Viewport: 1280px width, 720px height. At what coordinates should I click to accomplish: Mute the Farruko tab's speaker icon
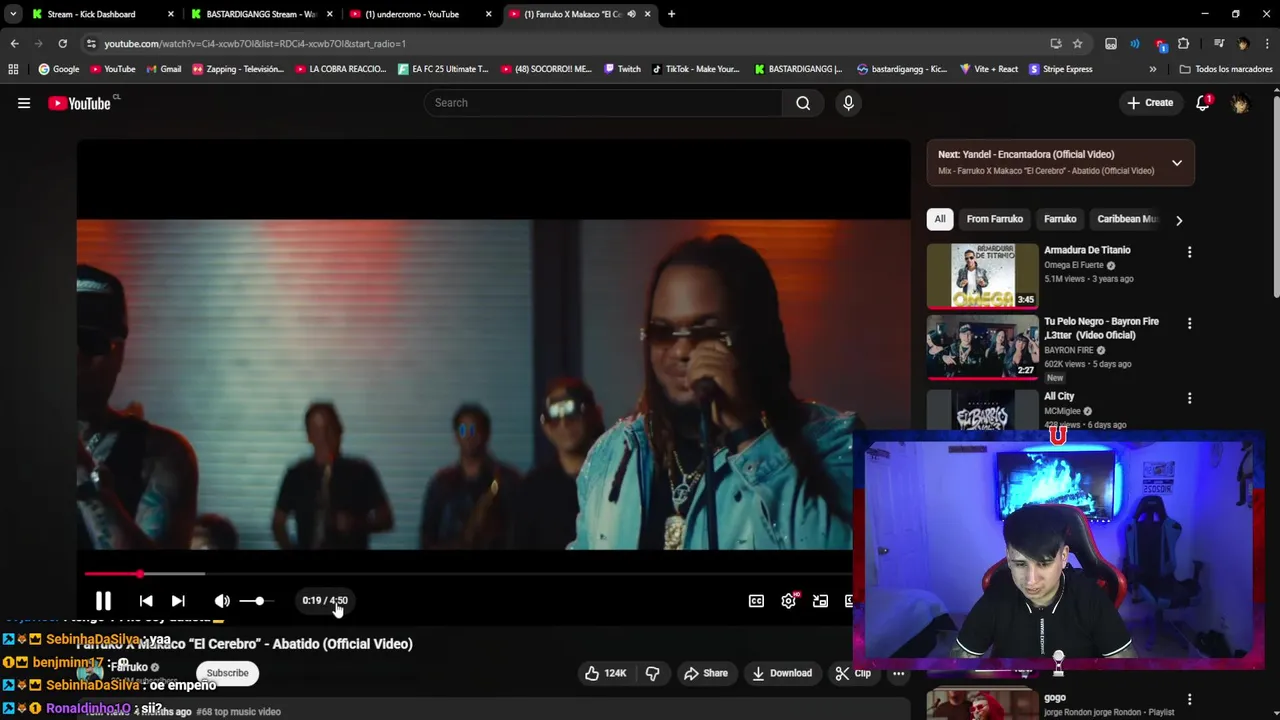[x=631, y=14]
